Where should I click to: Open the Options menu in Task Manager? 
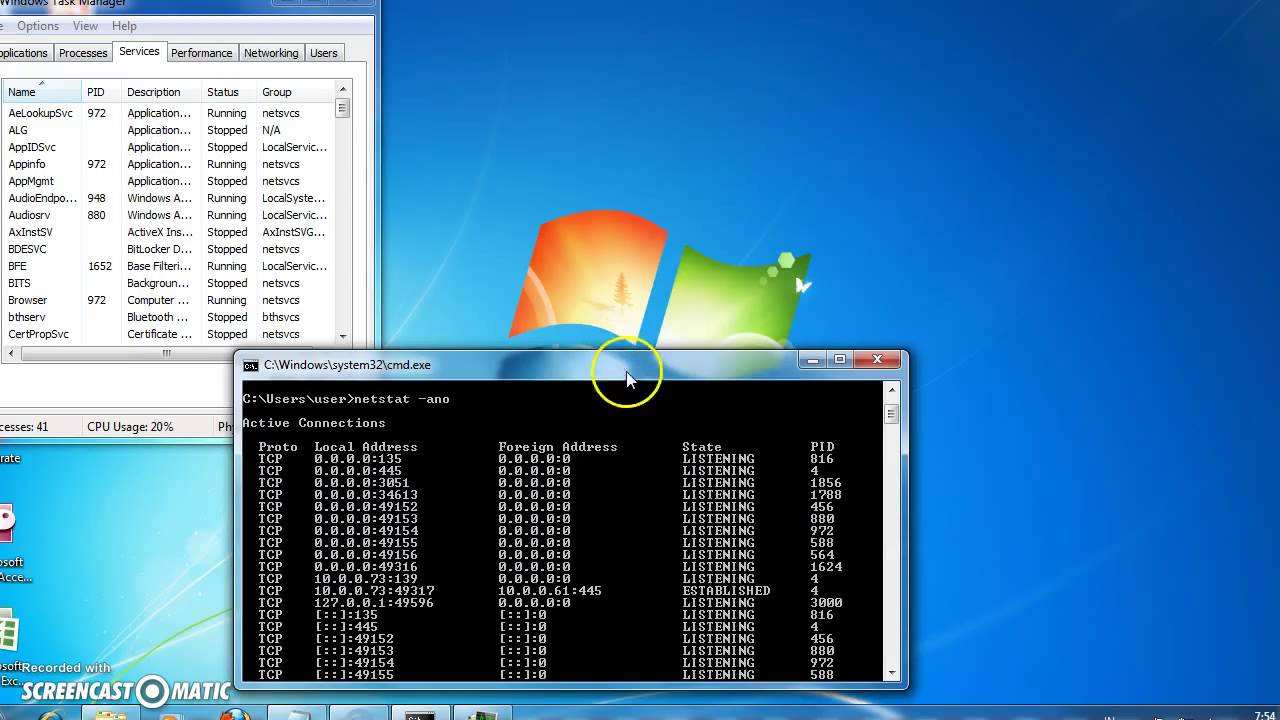[x=38, y=26]
